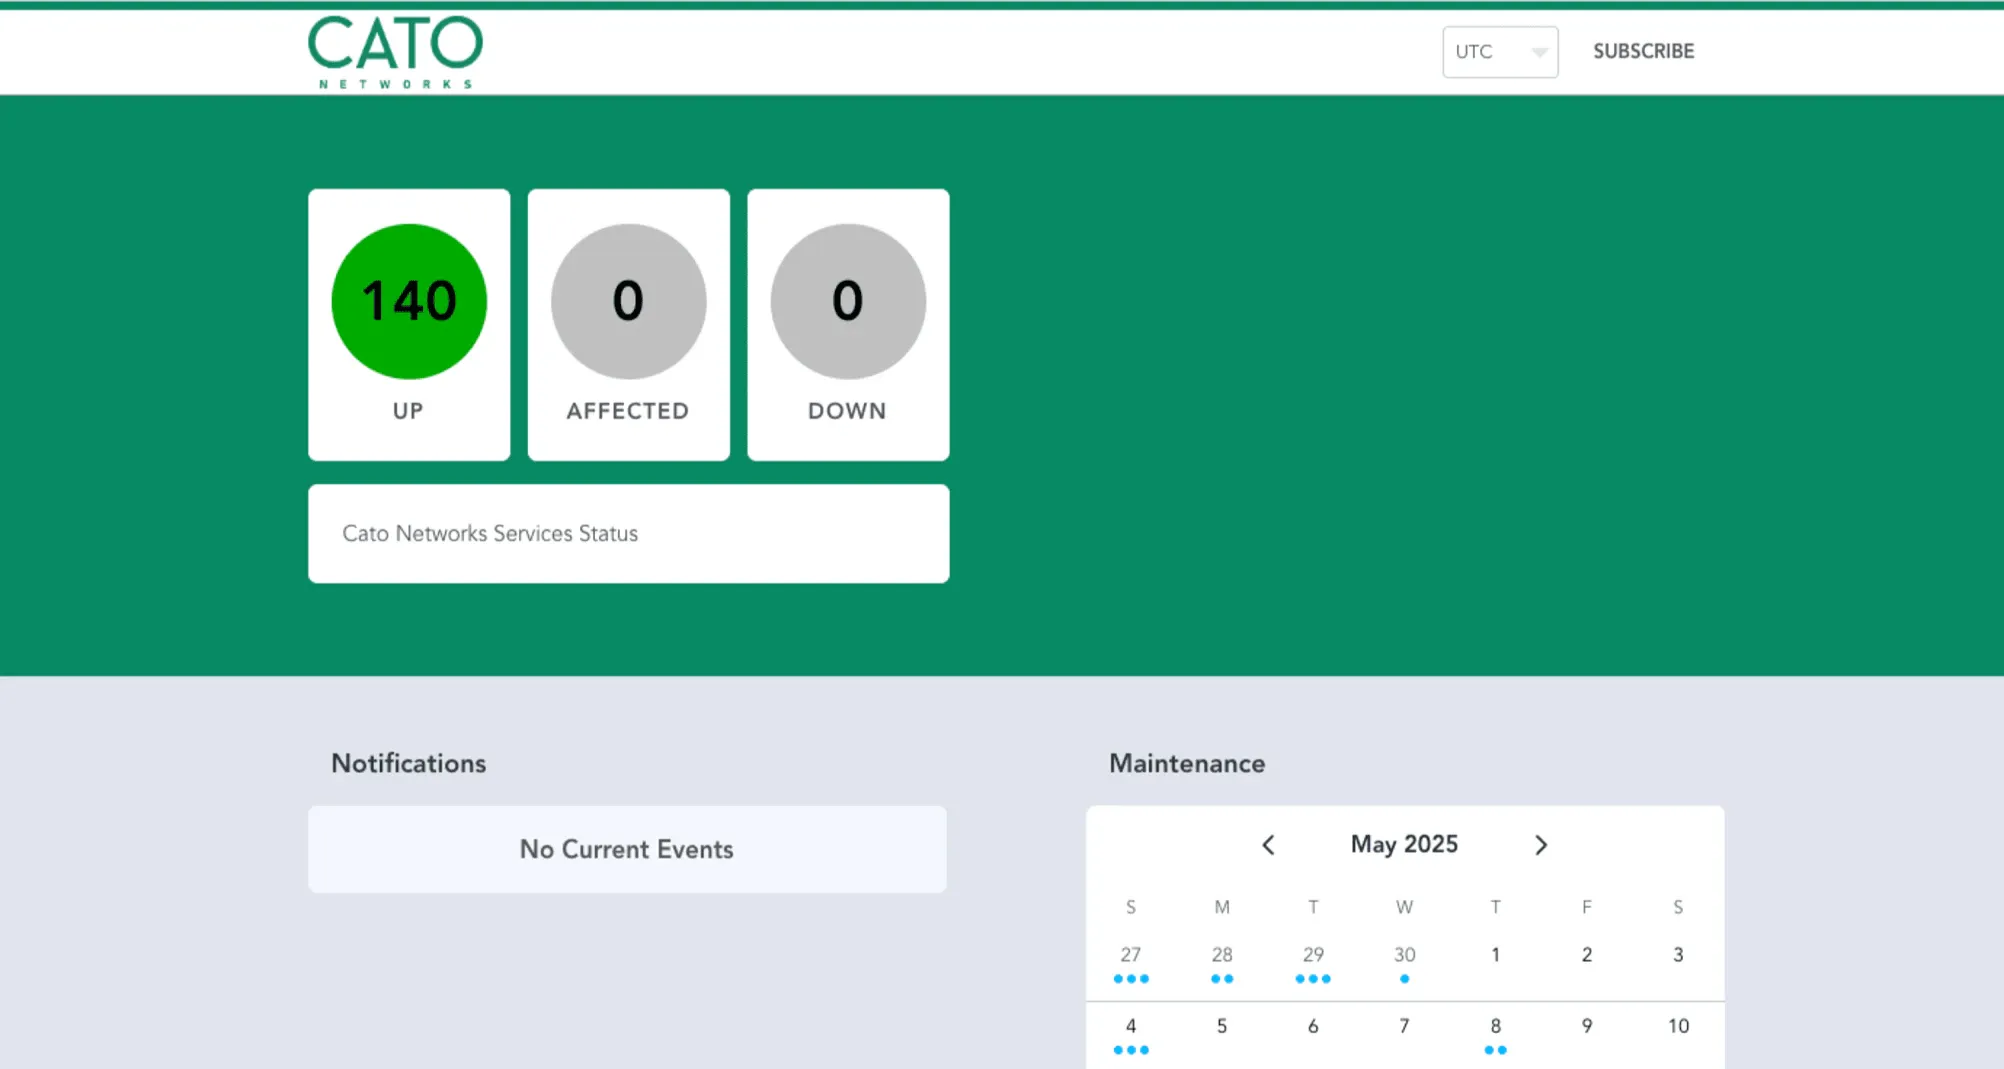Select May 6 in calendar
Viewport: 2004px width, 1069px height.
pos(1313,1026)
